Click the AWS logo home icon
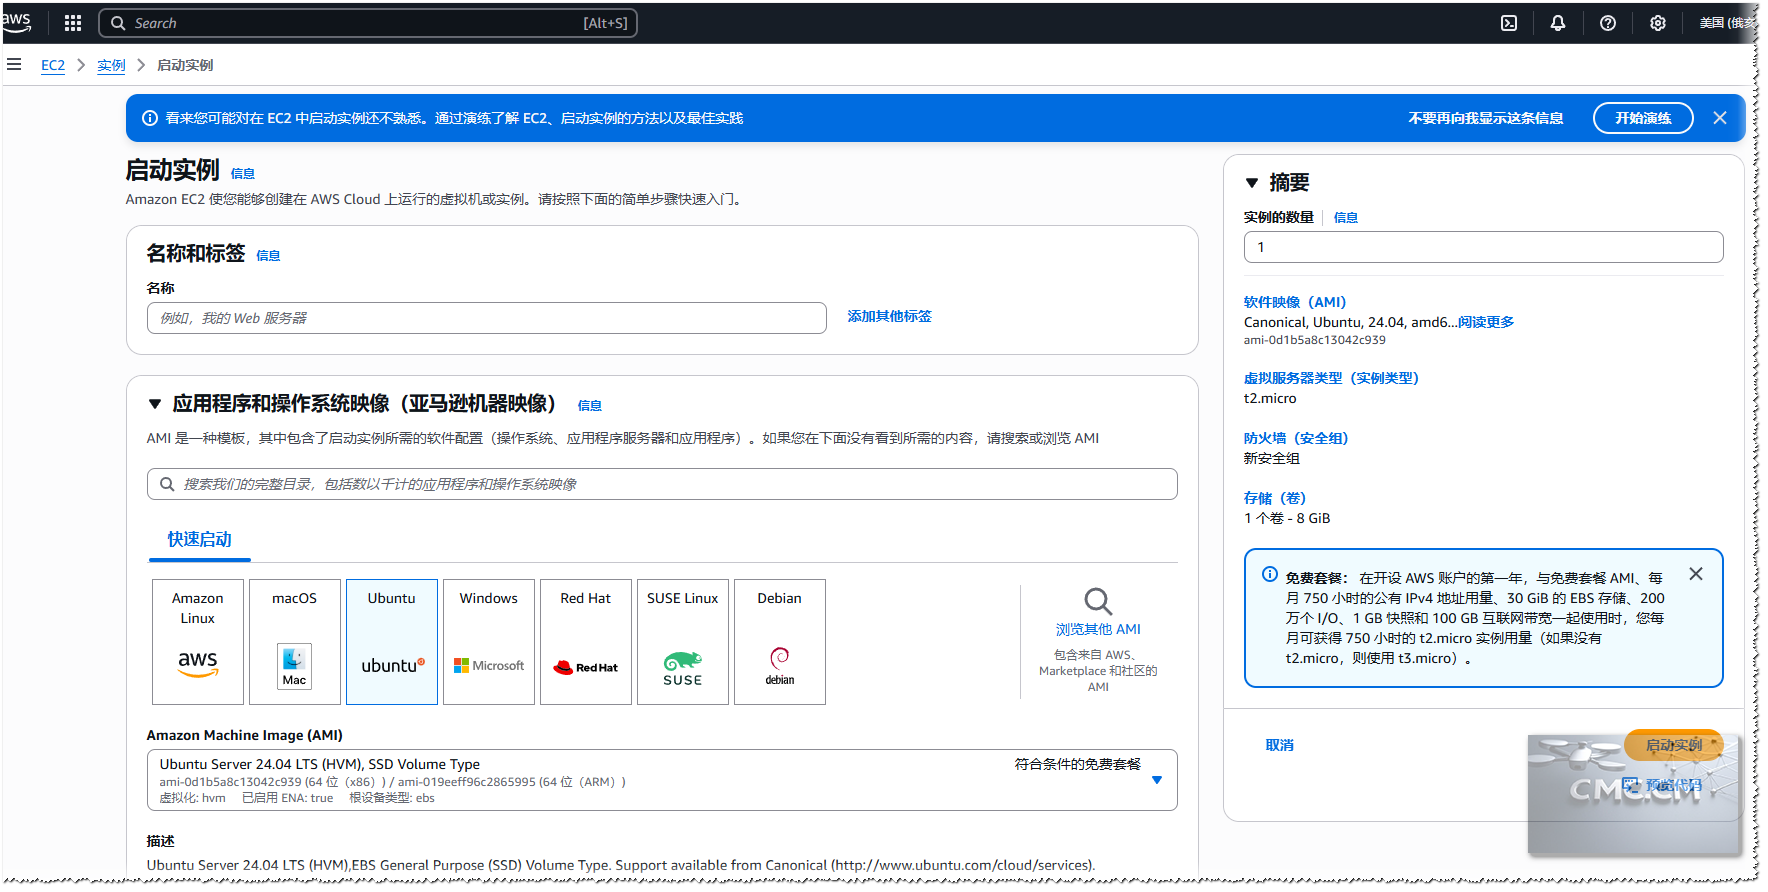1768x892 pixels. pyautogui.click(x=17, y=21)
